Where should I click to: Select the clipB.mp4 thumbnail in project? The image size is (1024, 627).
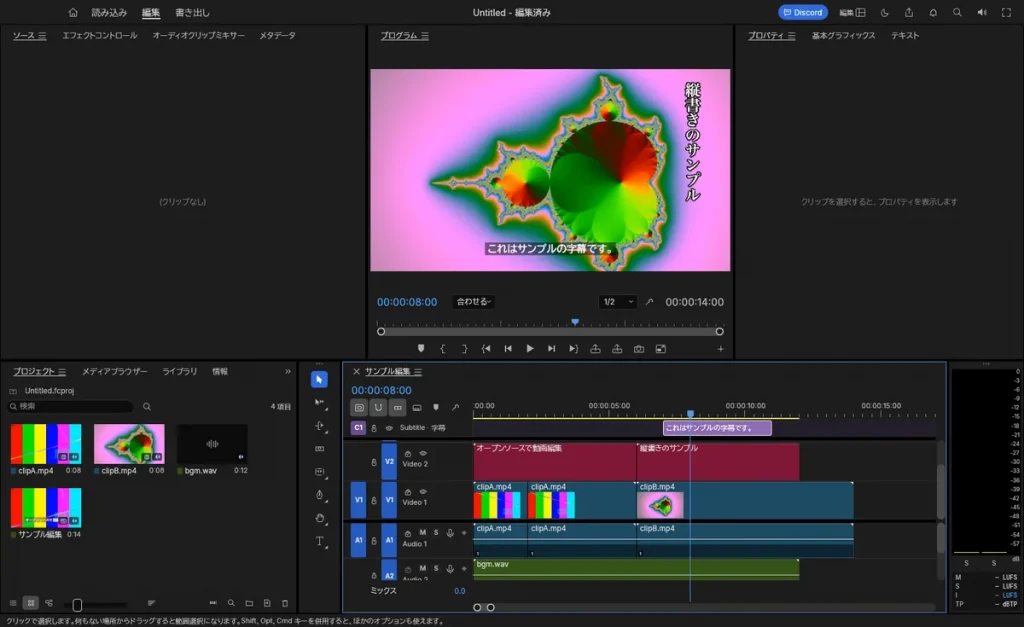tap(129, 443)
